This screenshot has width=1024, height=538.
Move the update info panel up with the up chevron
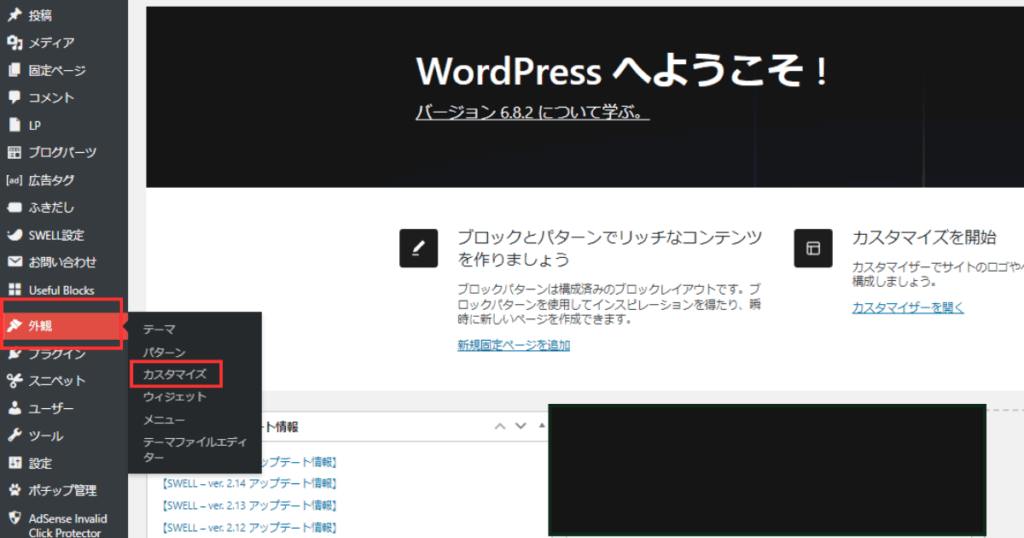[x=500, y=426]
